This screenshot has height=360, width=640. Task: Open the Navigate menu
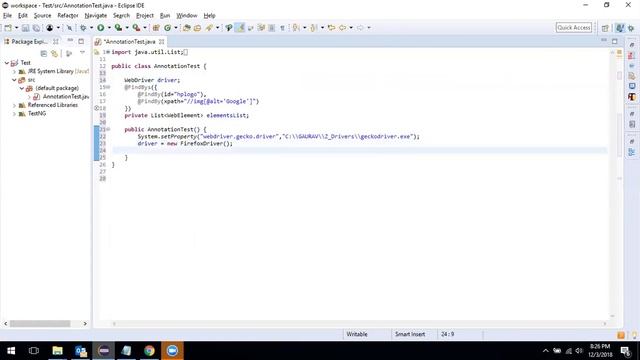(96, 16)
